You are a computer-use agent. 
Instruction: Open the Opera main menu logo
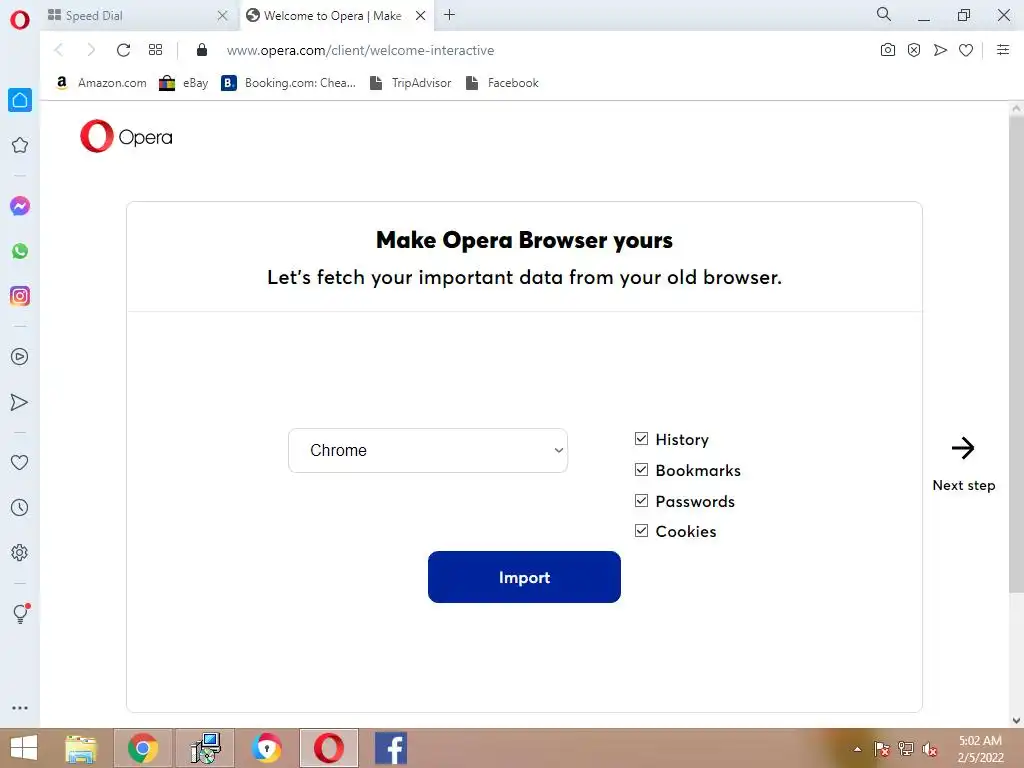[x=20, y=20]
